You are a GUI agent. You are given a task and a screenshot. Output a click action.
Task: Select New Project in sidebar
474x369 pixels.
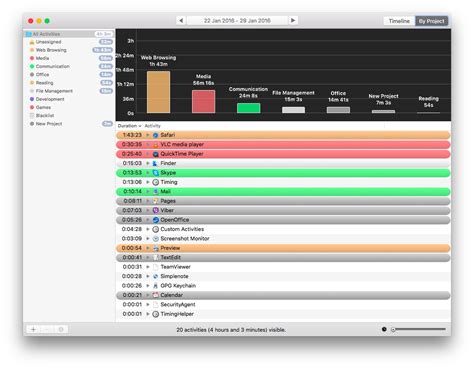click(69, 124)
